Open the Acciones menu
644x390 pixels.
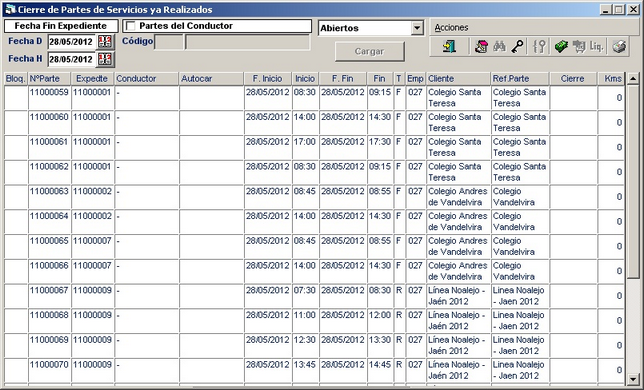coord(451,28)
